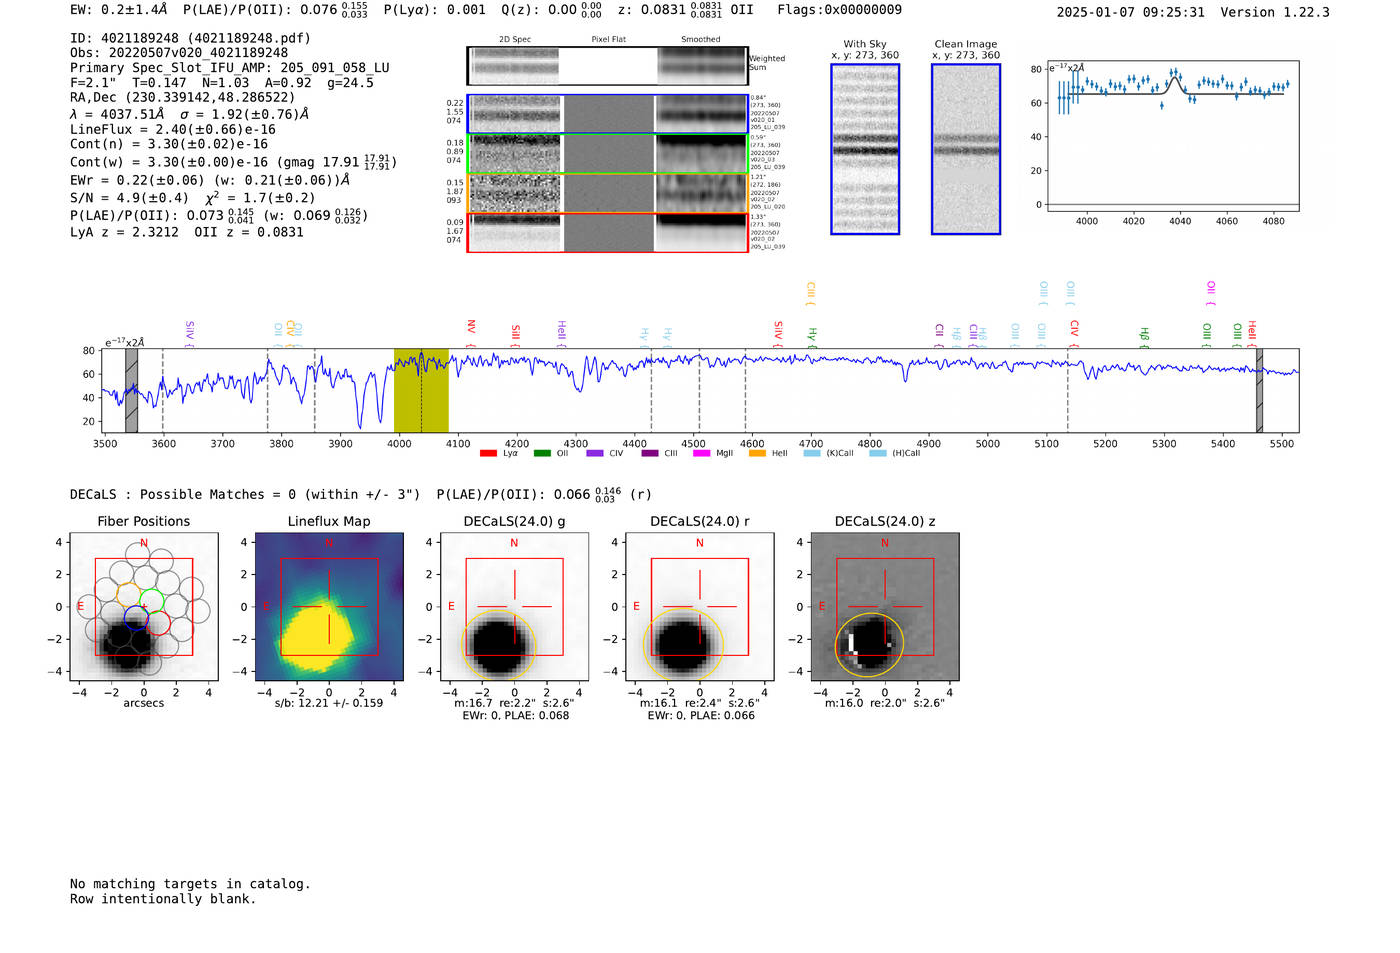1400x953 pixels.
Task: Click the orange-outlined 2D spectrum row
Action: 608,193
